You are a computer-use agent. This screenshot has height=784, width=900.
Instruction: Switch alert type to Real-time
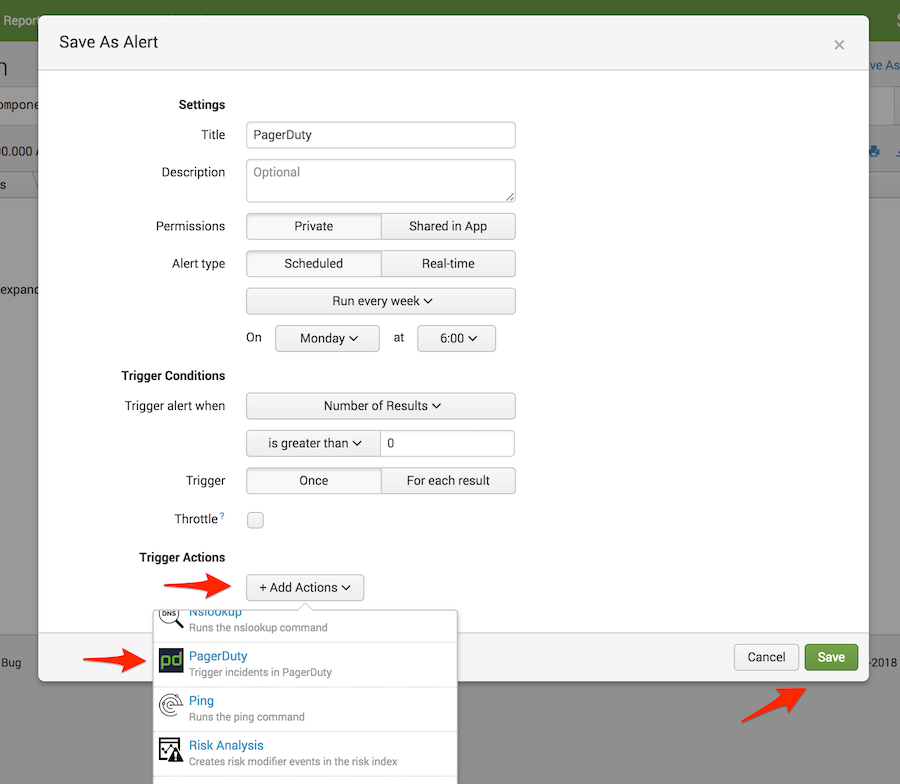(448, 264)
